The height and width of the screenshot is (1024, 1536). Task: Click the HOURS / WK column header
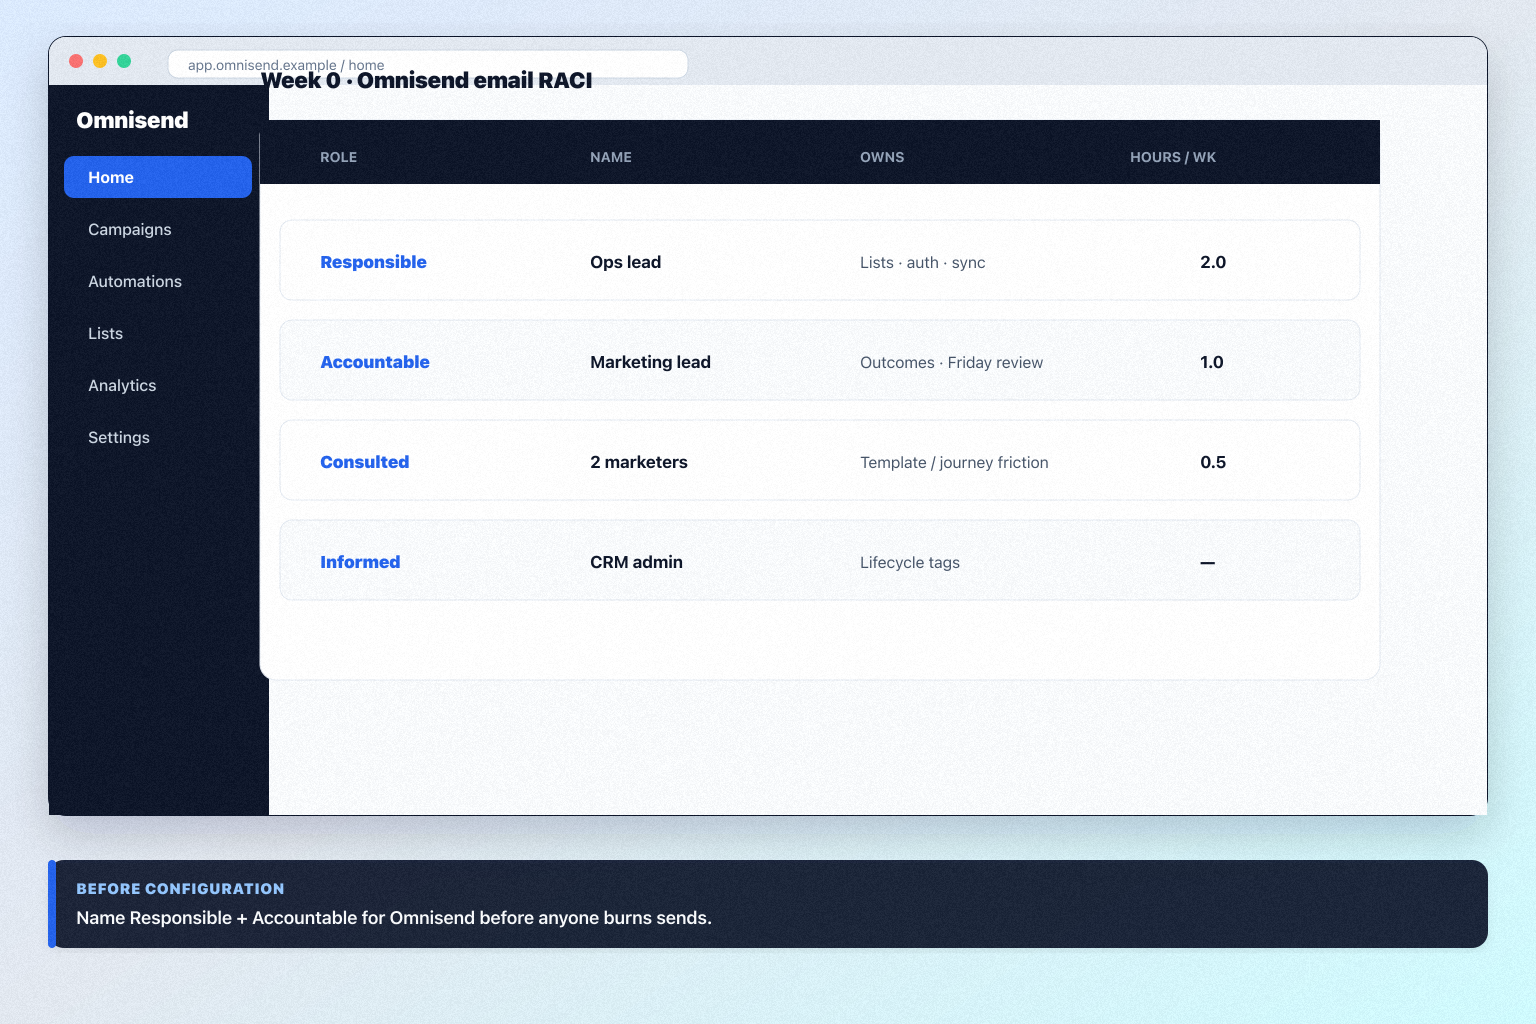pos(1173,157)
